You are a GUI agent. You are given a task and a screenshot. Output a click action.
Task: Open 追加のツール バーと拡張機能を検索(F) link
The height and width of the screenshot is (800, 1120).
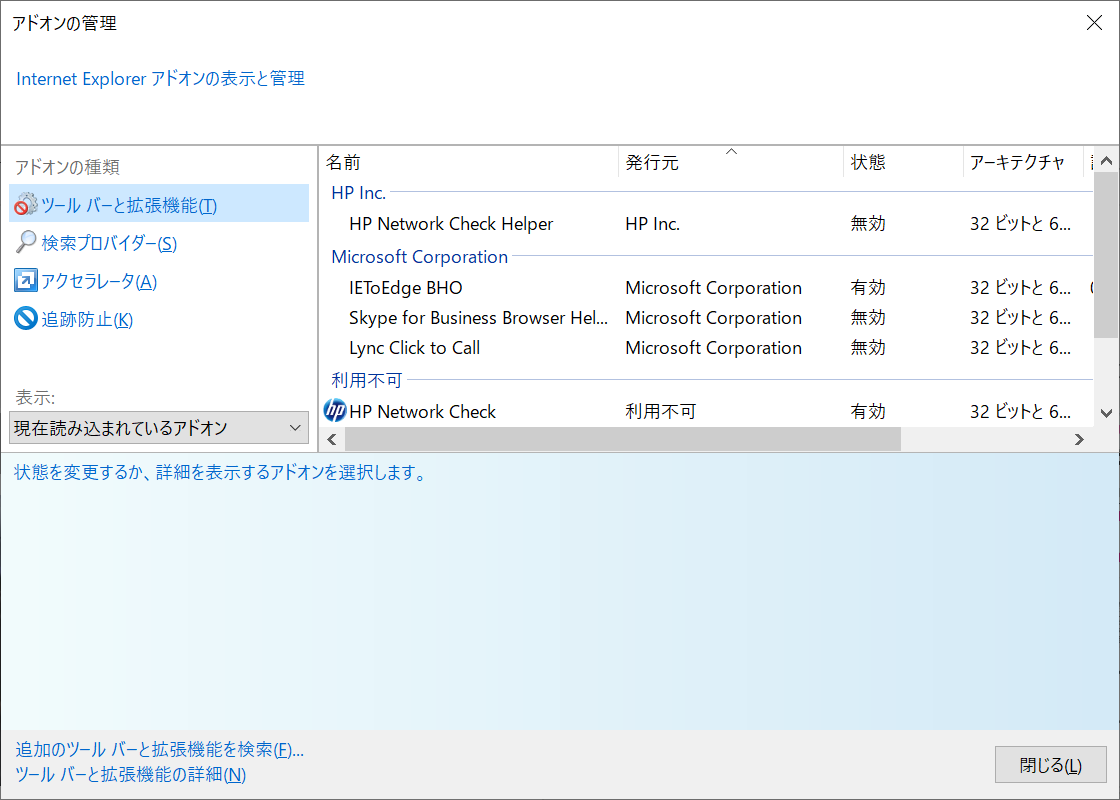[x=160, y=749]
